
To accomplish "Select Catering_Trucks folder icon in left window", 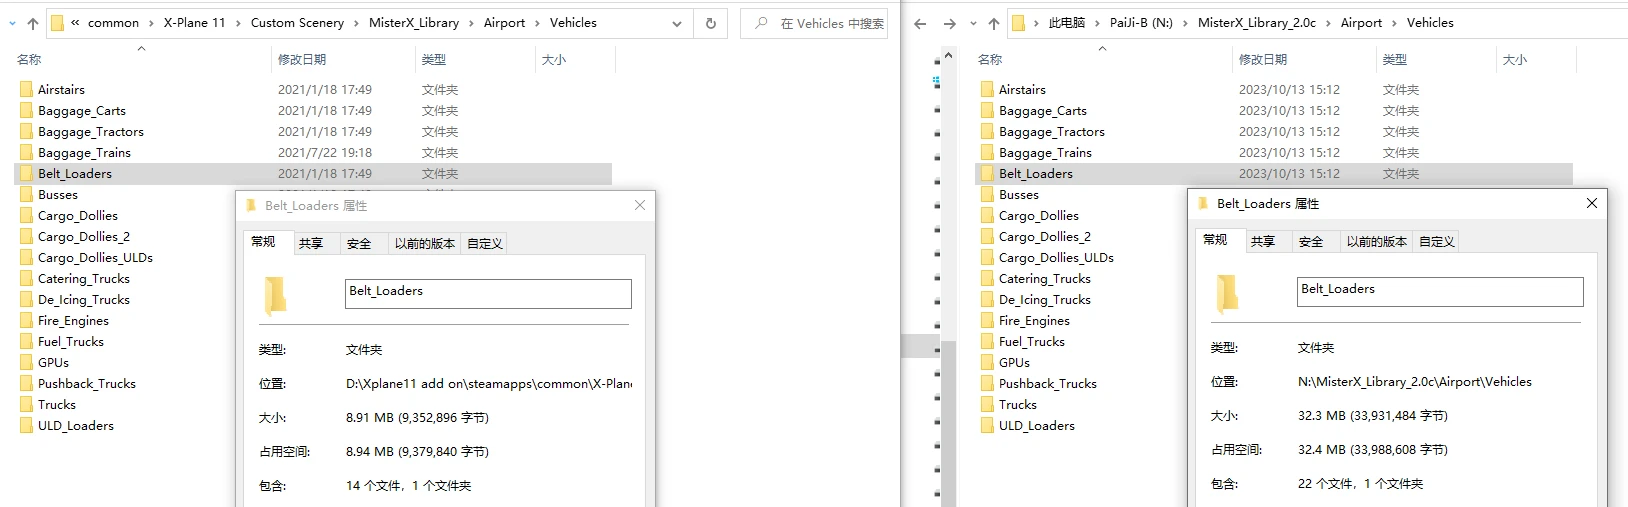I will pos(26,278).
